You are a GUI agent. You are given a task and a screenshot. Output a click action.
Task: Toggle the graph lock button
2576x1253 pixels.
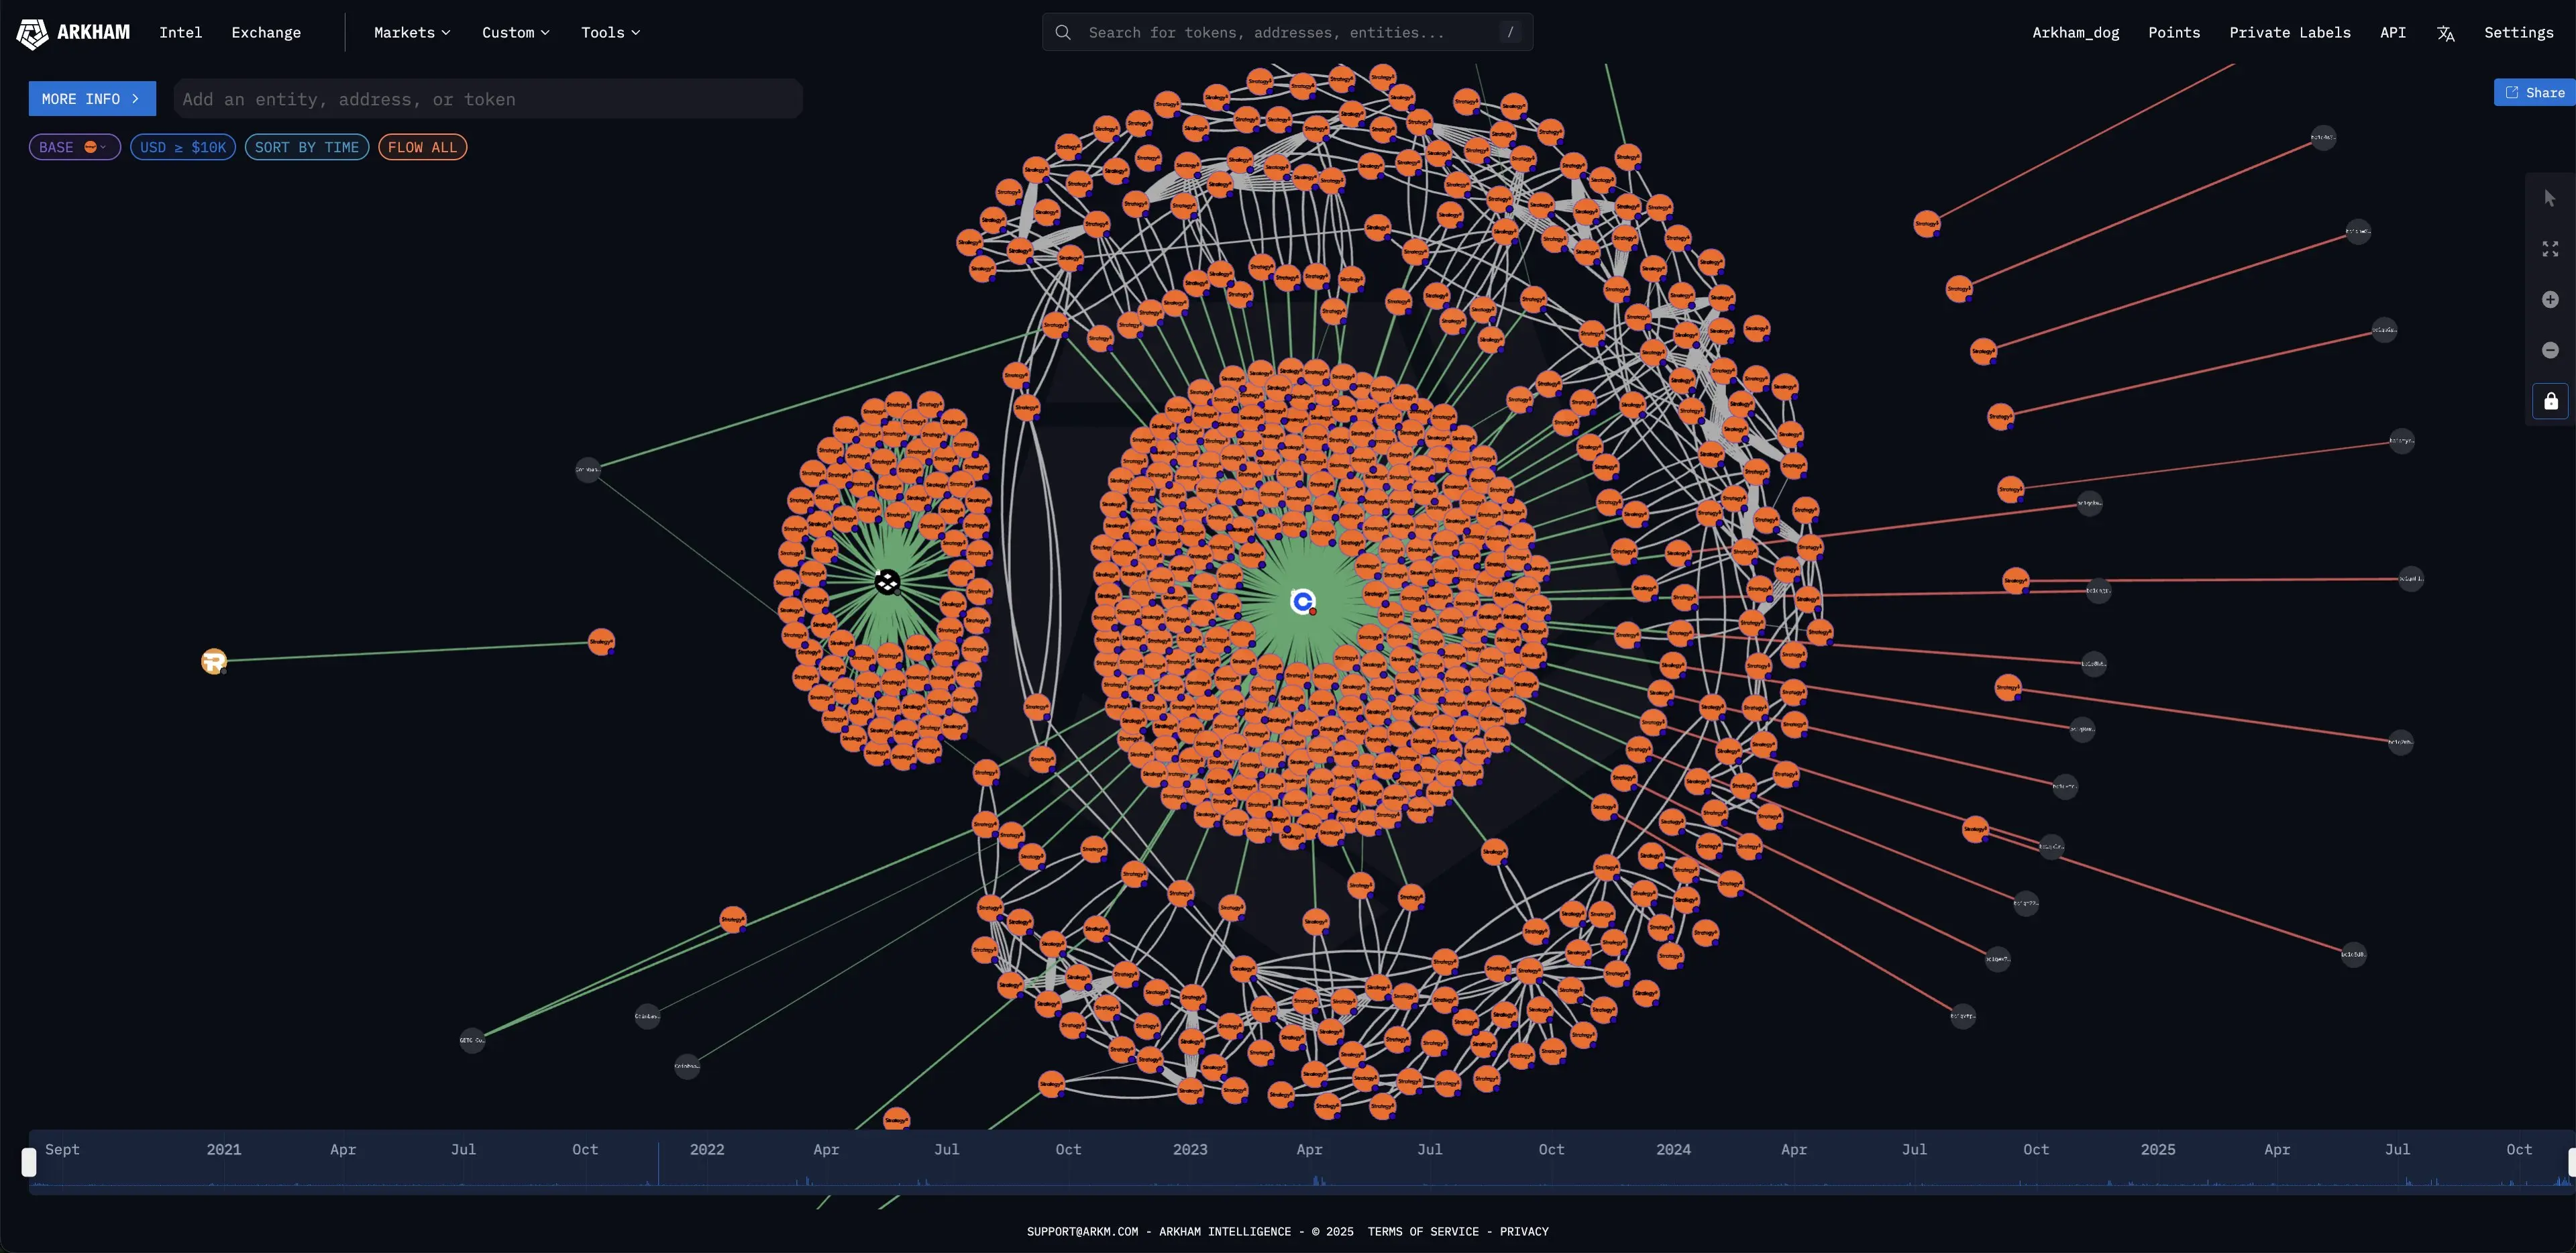2550,401
